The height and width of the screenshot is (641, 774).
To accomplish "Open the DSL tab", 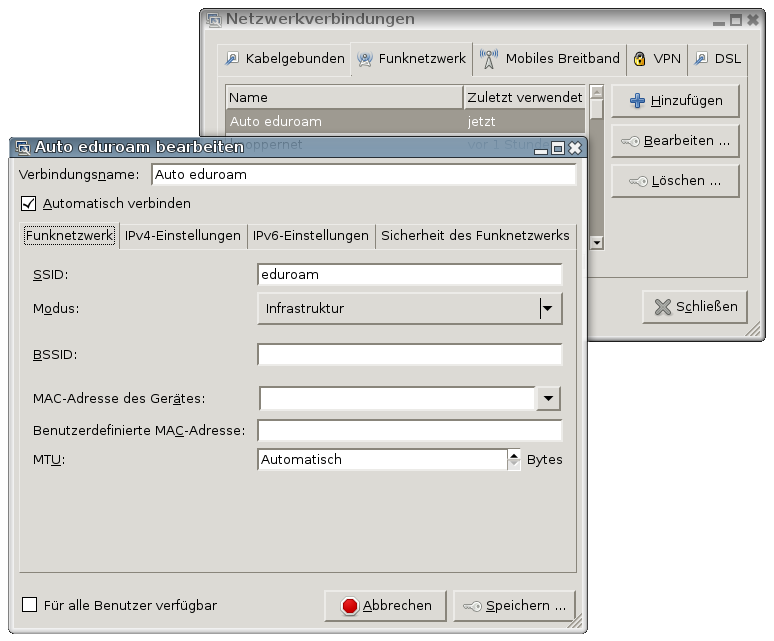I will pyautogui.click(x=717, y=59).
